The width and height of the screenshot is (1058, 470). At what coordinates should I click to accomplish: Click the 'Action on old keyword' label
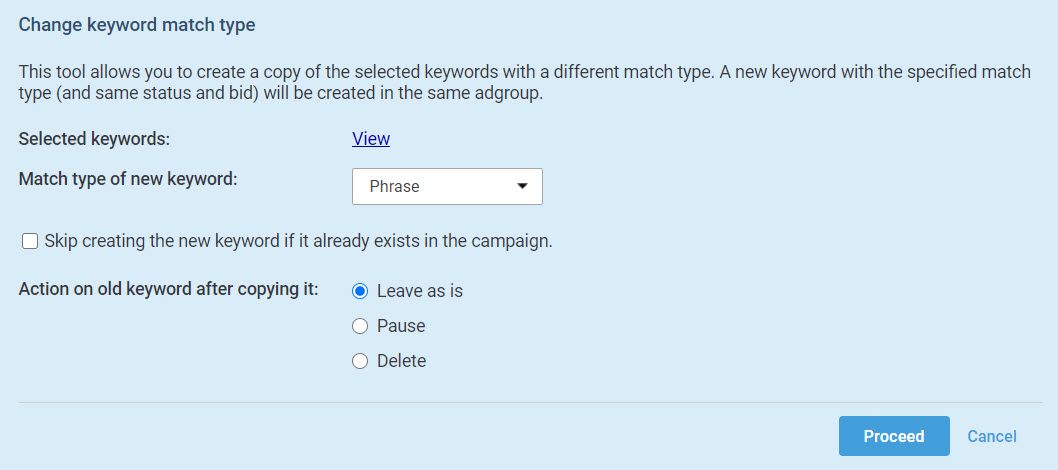[x=168, y=289]
